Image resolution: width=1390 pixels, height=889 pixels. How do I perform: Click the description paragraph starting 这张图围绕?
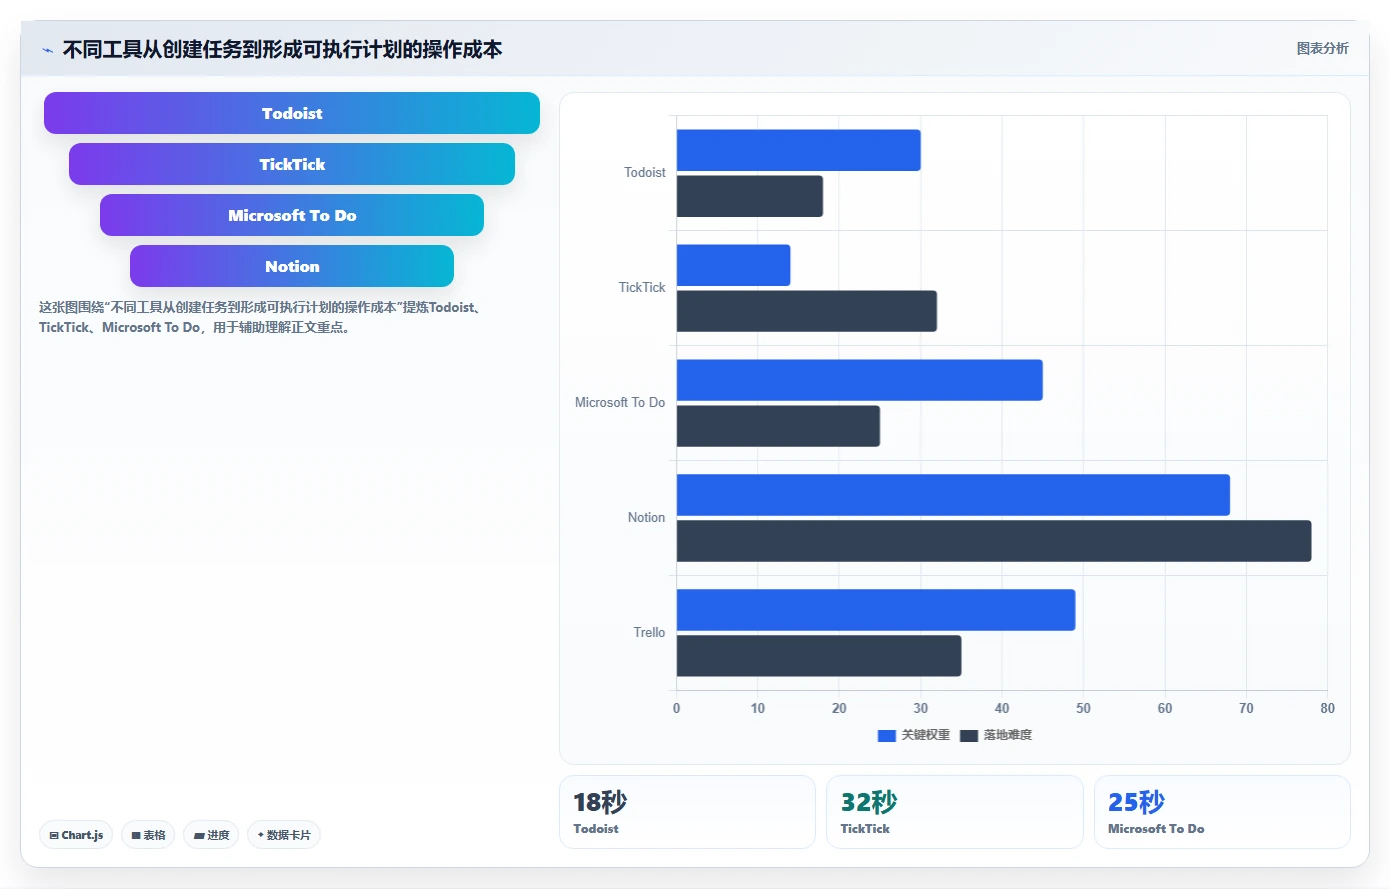point(261,317)
